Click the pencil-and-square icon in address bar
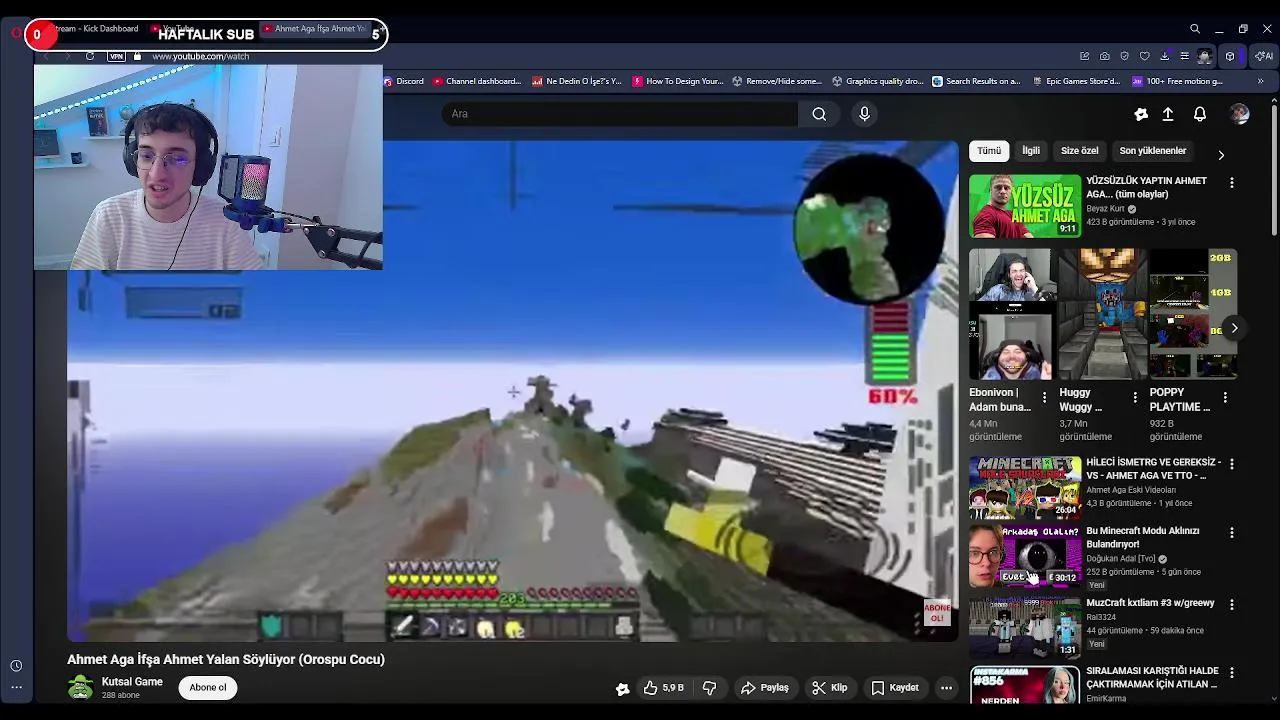This screenshot has height=720, width=1280. click(x=1084, y=56)
